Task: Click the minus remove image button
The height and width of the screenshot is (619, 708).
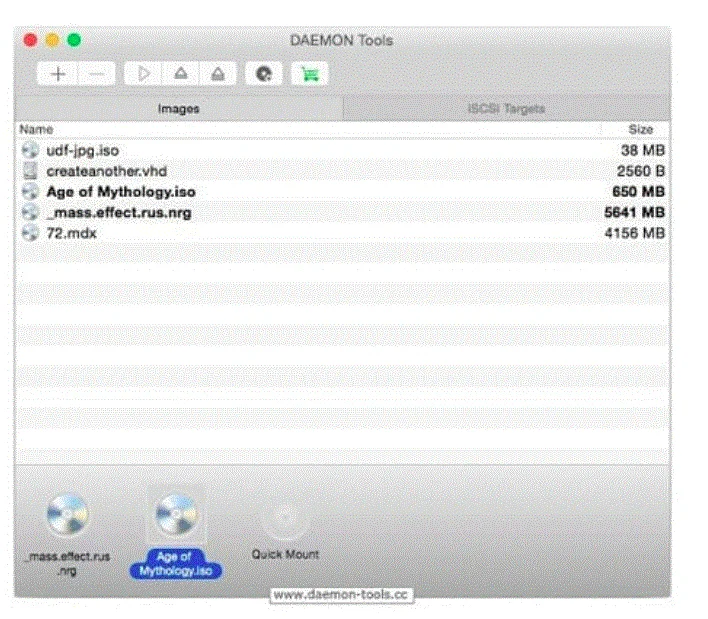Action: pos(97,74)
